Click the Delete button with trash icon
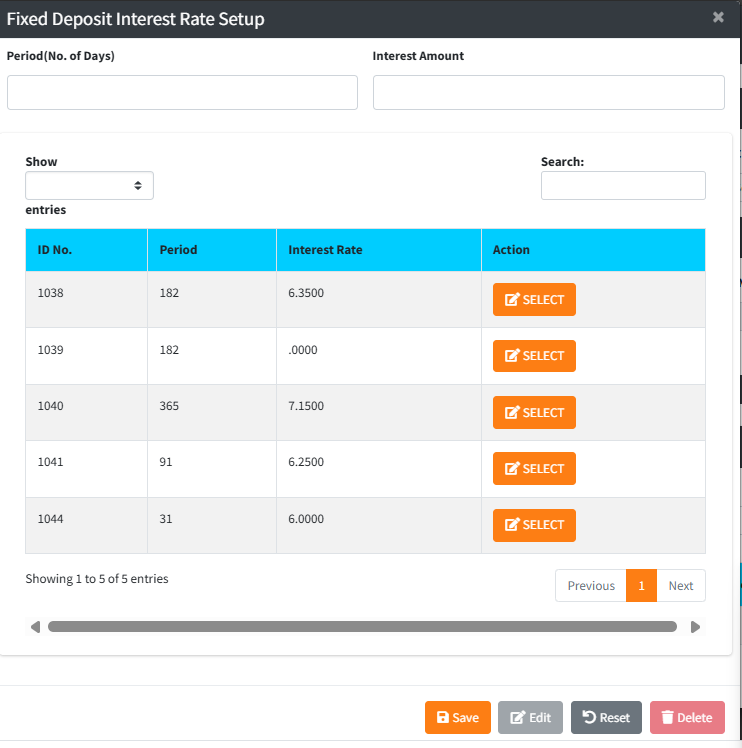Image resolution: width=742 pixels, height=748 pixels. pos(686,717)
